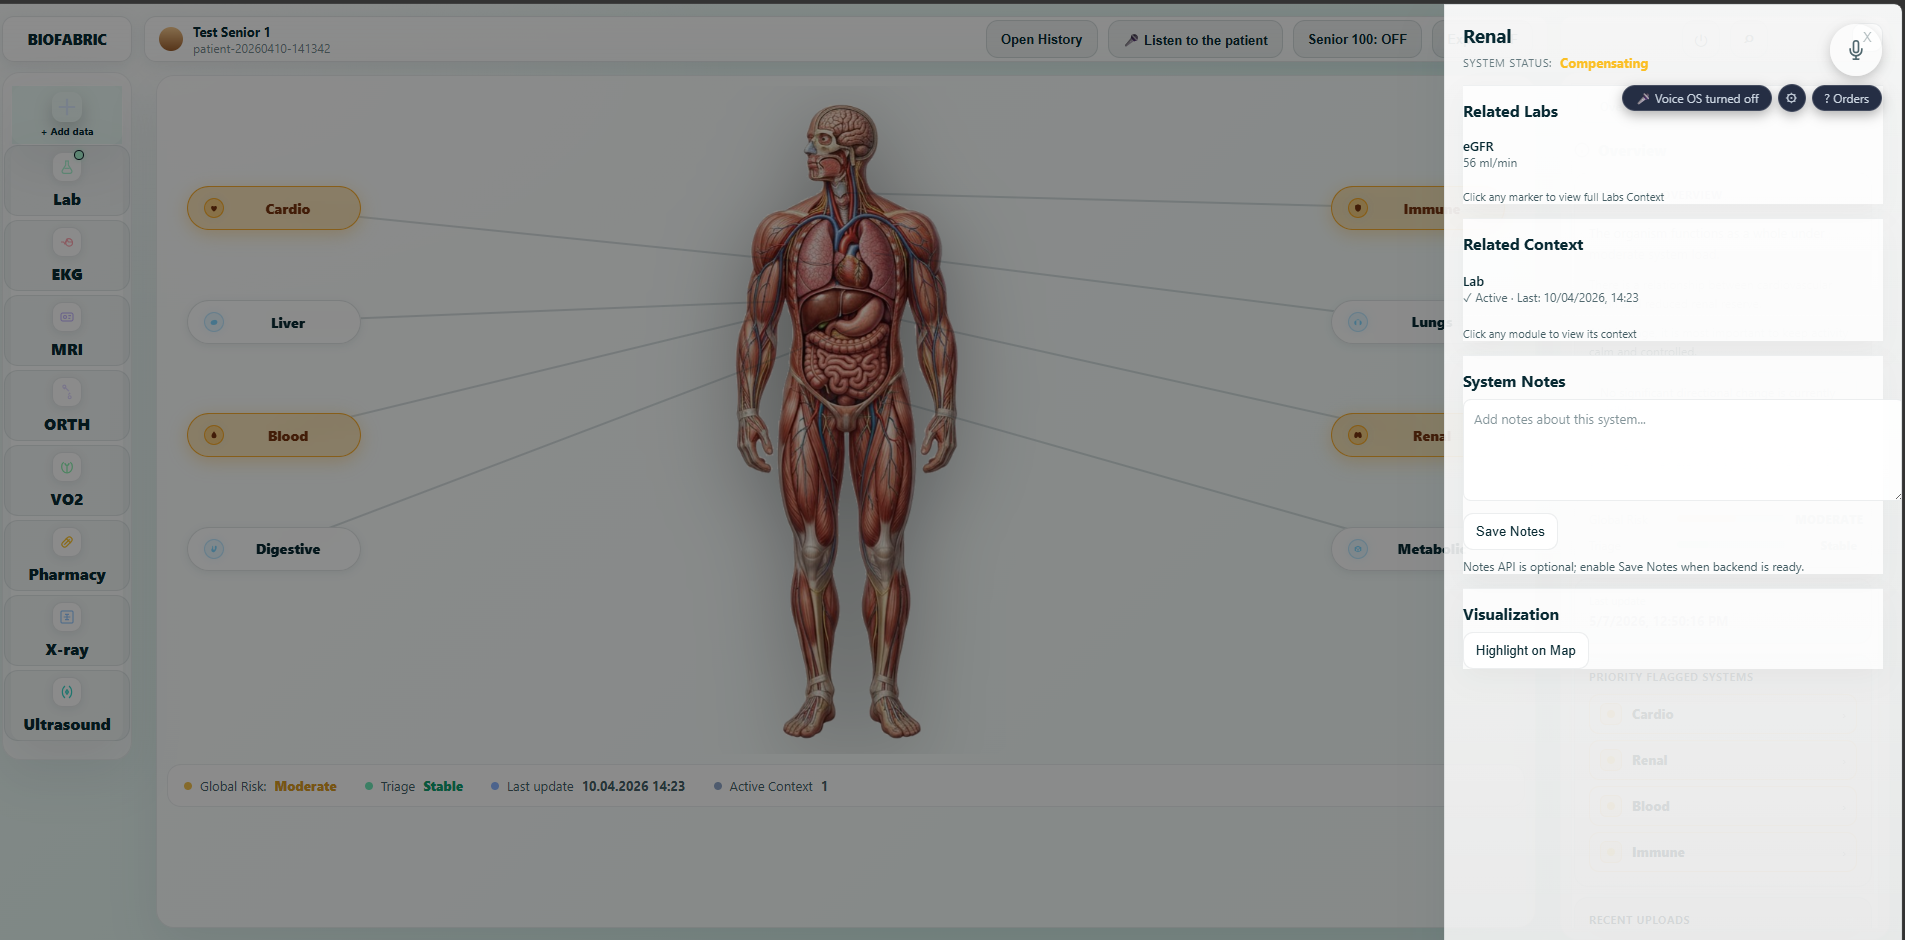The height and width of the screenshot is (940, 1905).
Task: Click the microphone voice button
Action: pyautogui.click(x=1855, y=50)
